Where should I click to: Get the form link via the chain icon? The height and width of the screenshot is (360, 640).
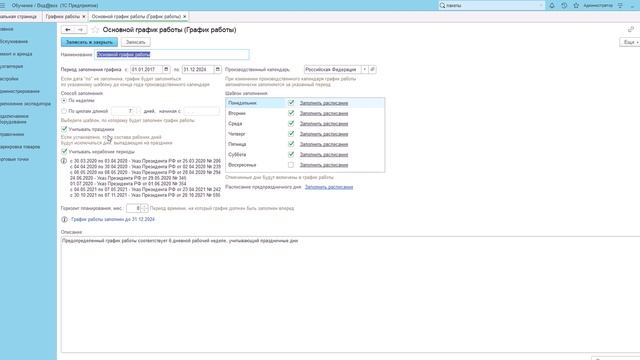[x=631, y=29]
